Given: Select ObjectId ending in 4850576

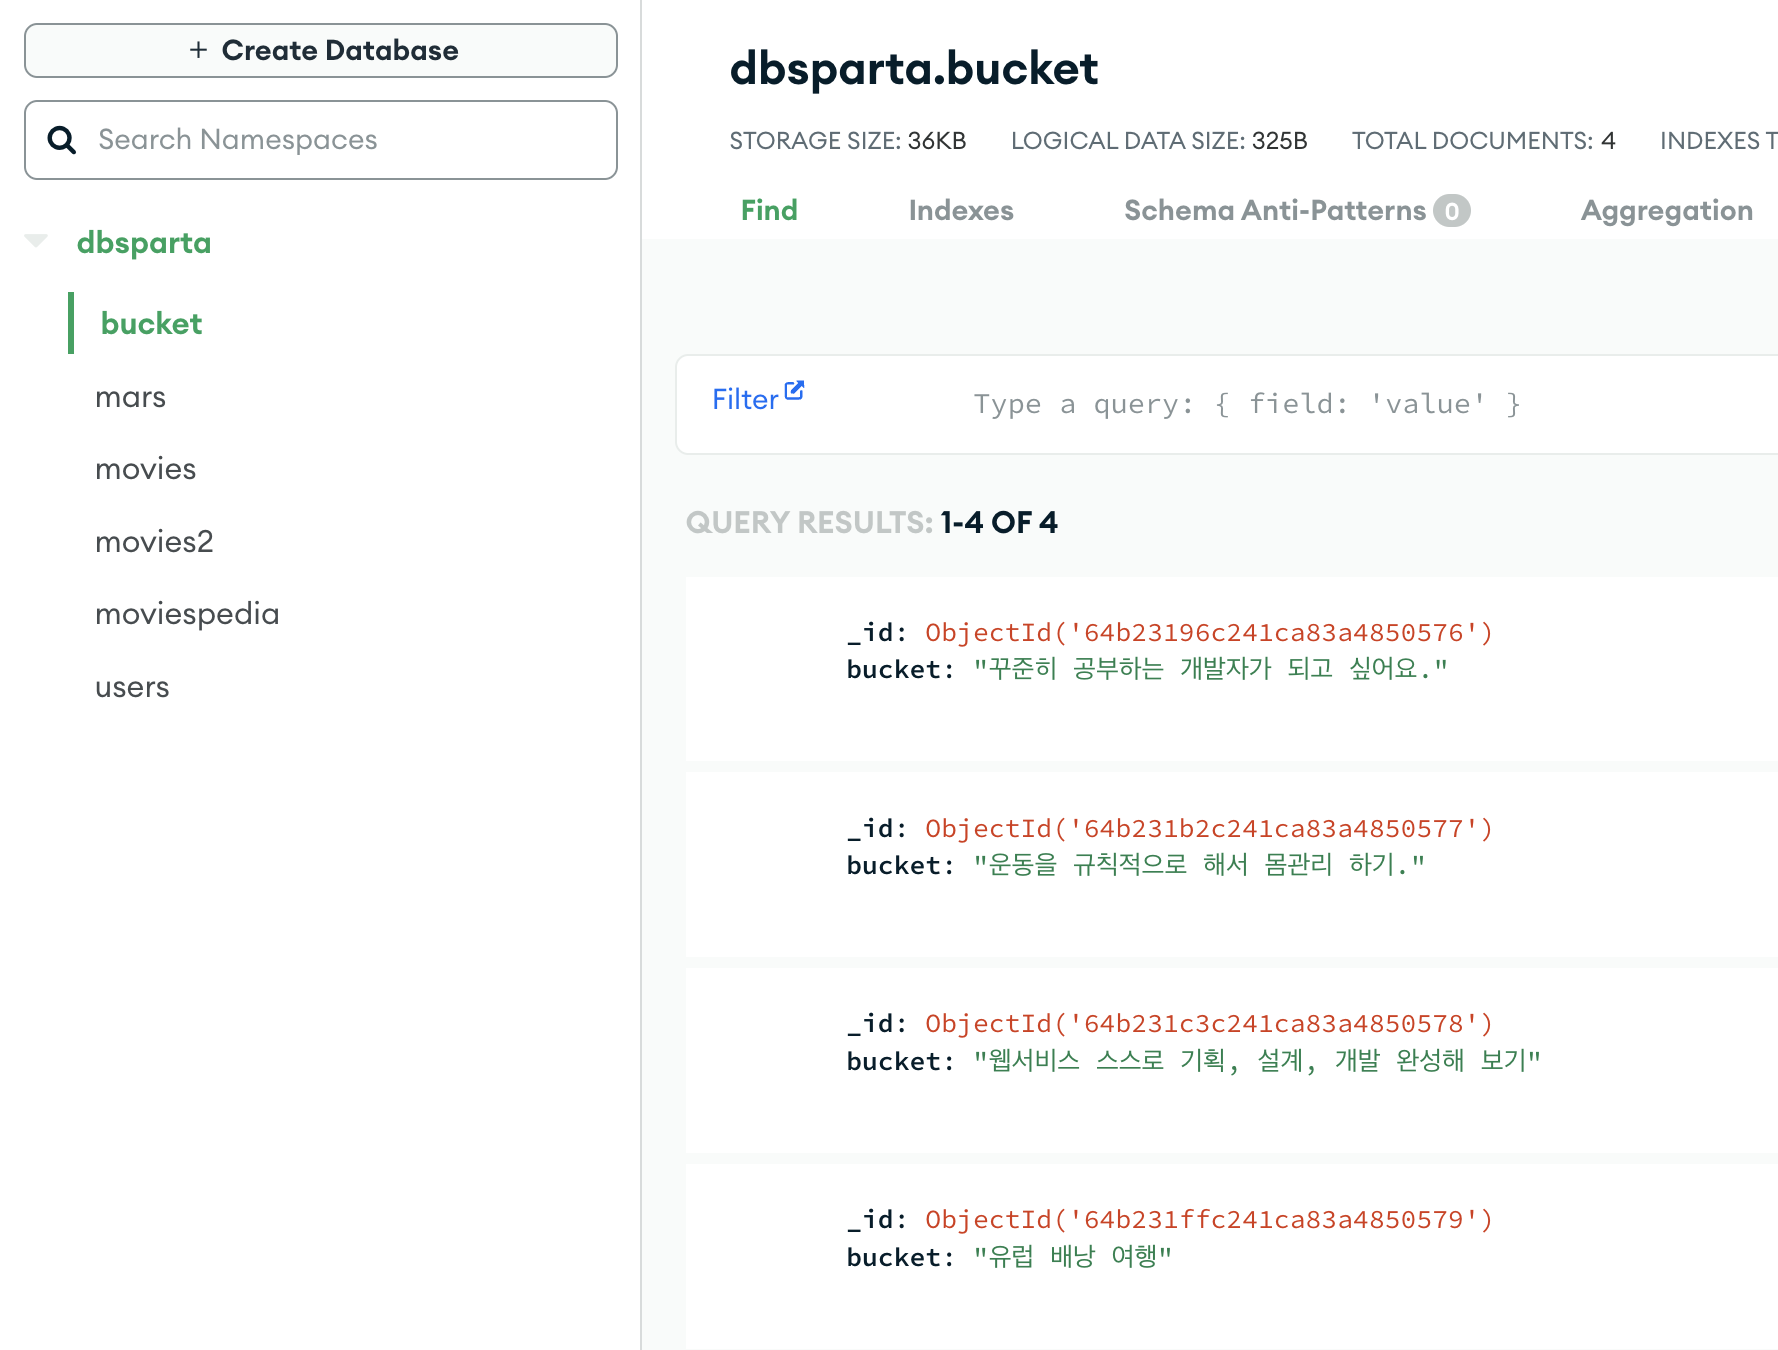Looking at the screenshot, I should pos(1209,632).
